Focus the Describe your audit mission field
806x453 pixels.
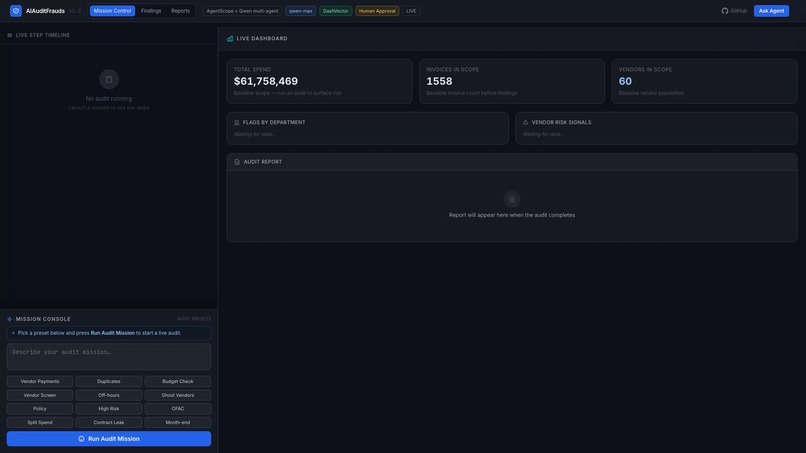(109, 356)
